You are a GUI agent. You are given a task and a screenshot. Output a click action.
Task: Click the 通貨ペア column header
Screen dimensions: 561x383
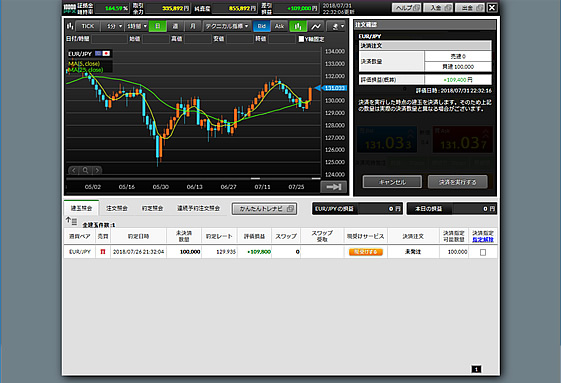80,236
